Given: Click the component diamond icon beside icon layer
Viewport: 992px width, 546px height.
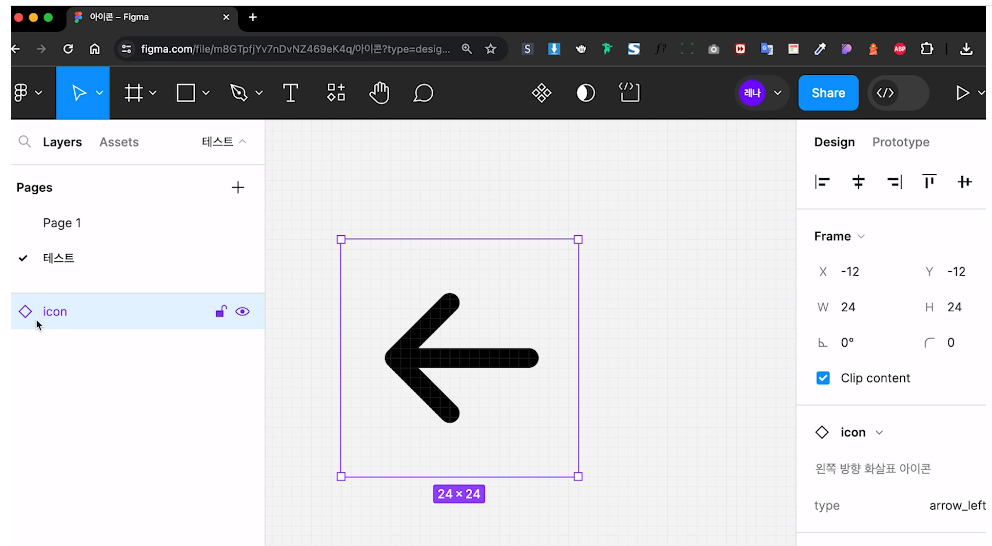Looking at the screenshot, I should coord(25,311).
